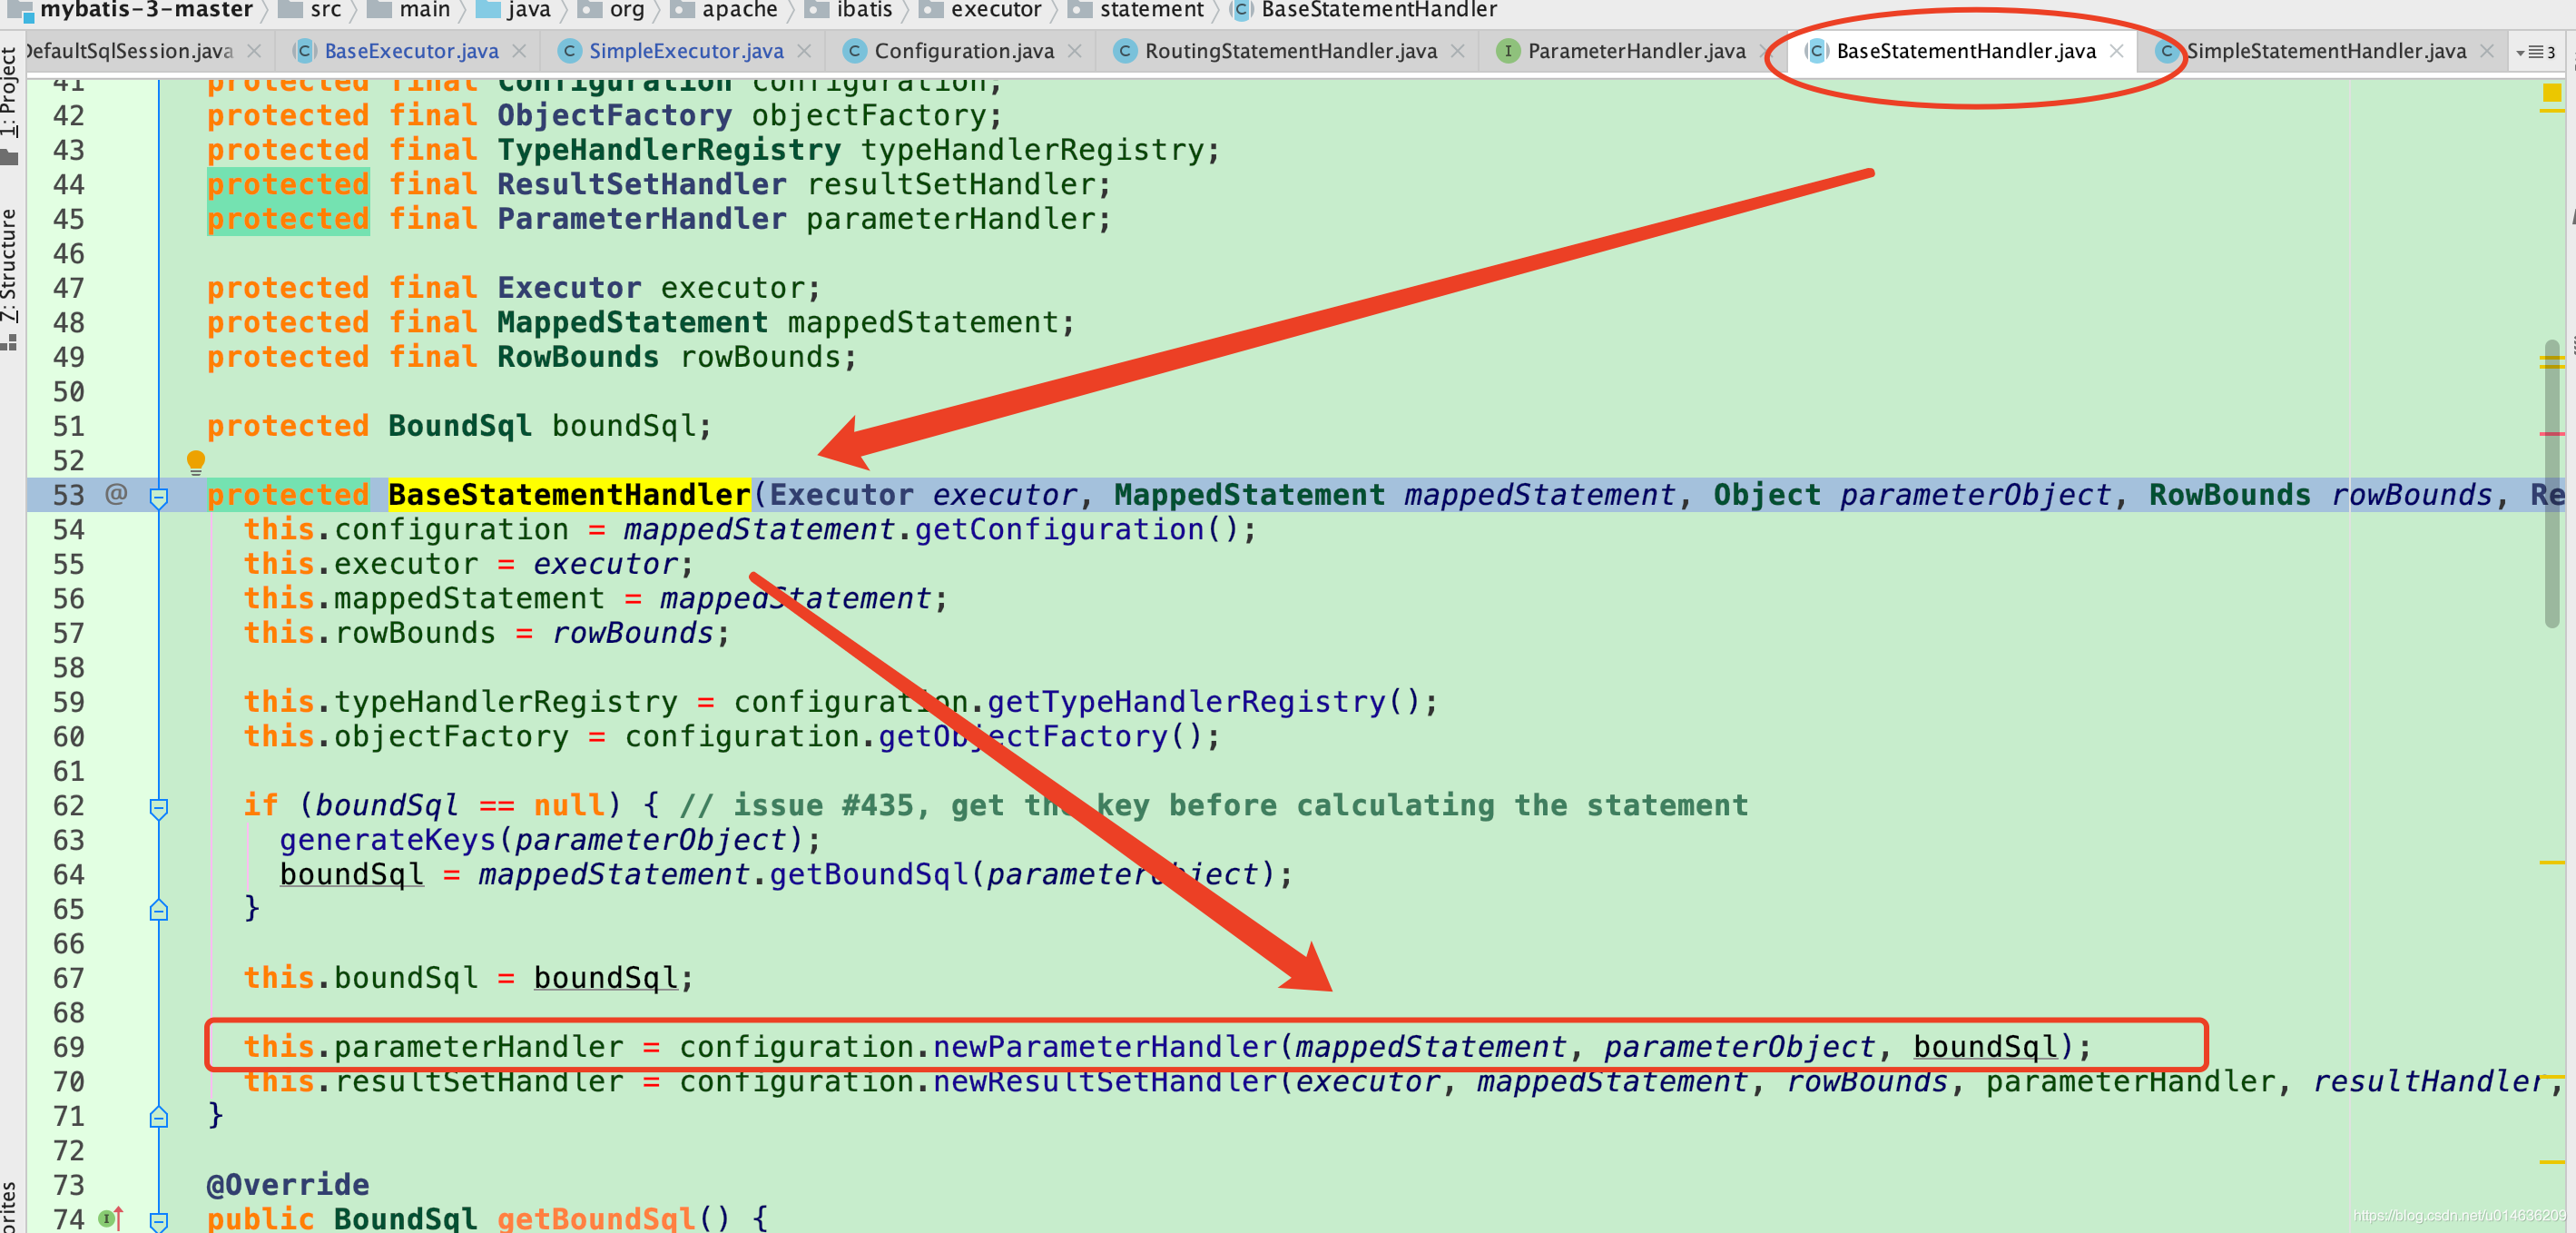Click the editor vertical scrollbar

click(2551, 484)
